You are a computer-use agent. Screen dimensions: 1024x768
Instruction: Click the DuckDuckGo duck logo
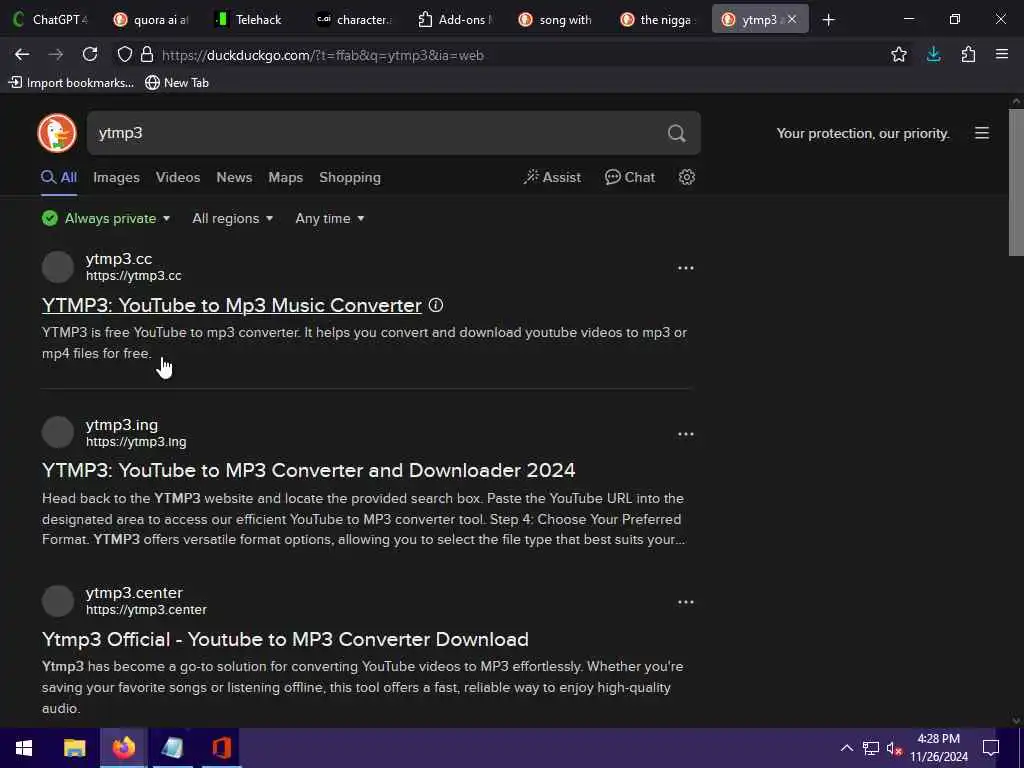pyautogui.click(x=57, y=133)
